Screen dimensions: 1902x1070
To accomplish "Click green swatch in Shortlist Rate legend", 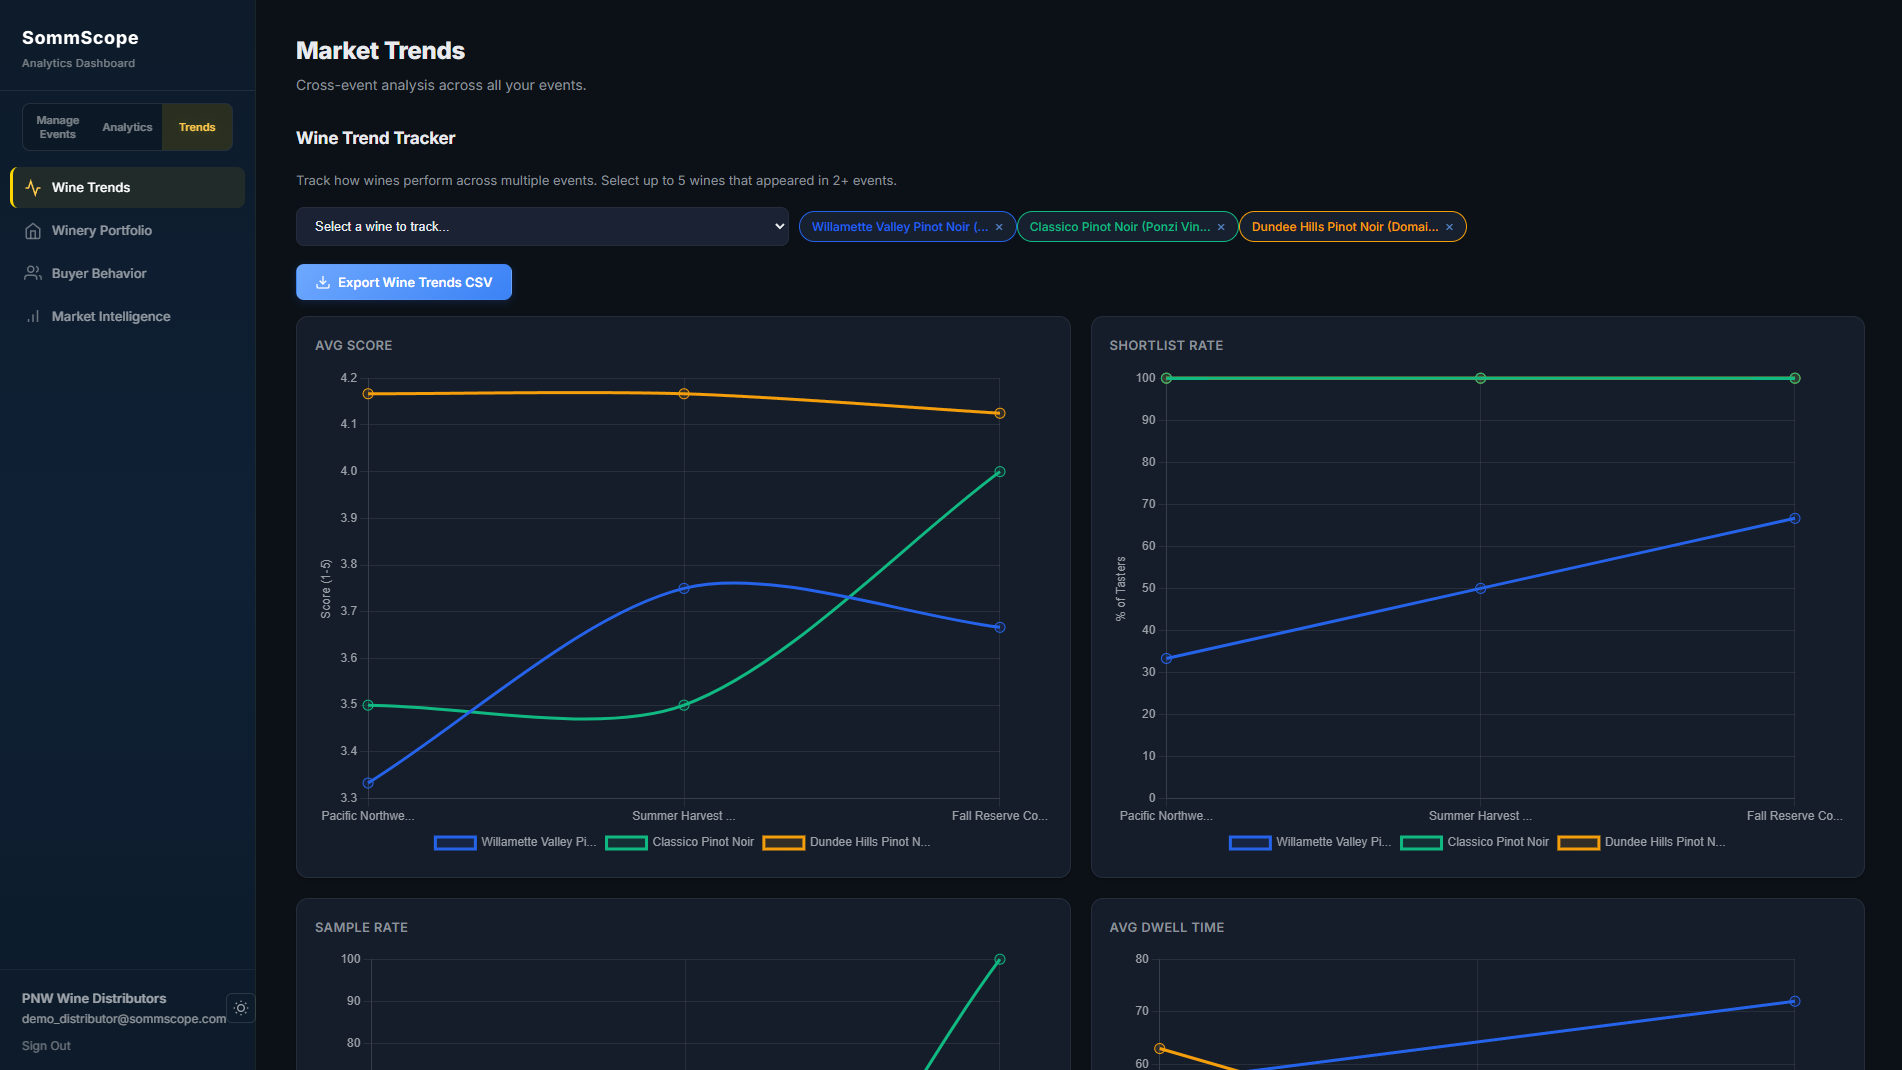I will pos(1421,843).
